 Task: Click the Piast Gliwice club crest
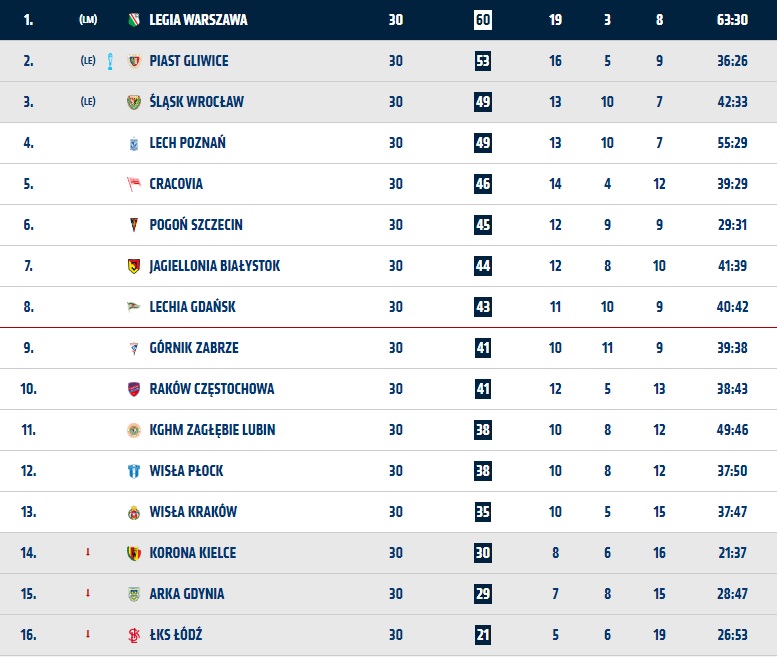134,61
